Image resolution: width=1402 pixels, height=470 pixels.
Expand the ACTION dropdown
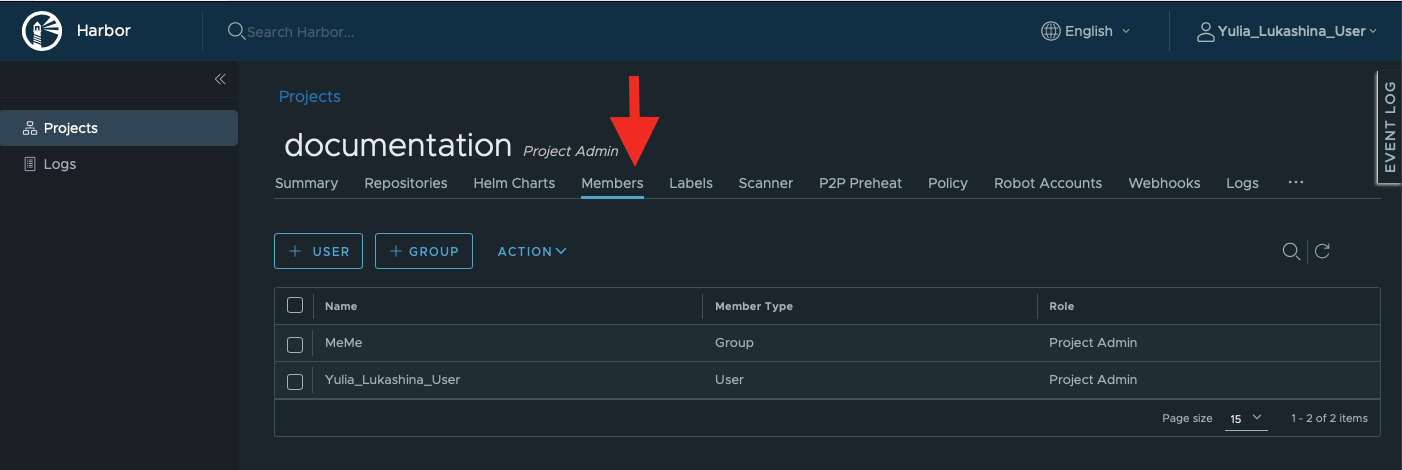point(532,251)
